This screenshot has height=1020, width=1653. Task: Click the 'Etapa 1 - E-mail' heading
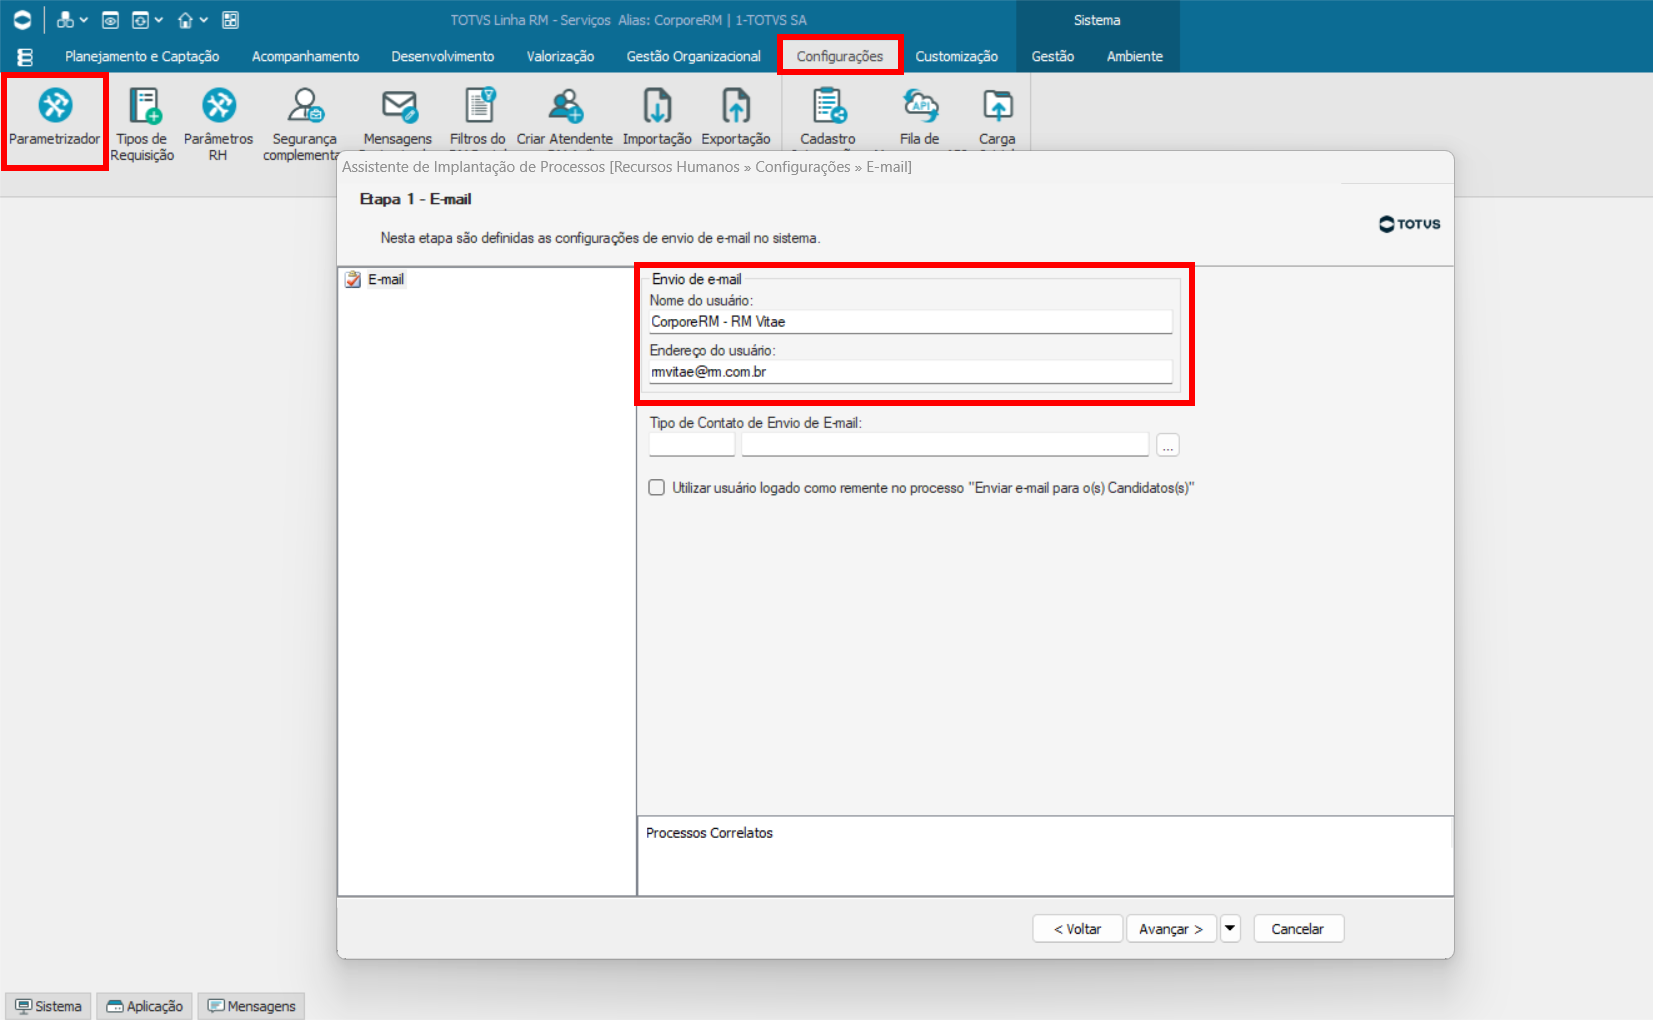[415, 199]
